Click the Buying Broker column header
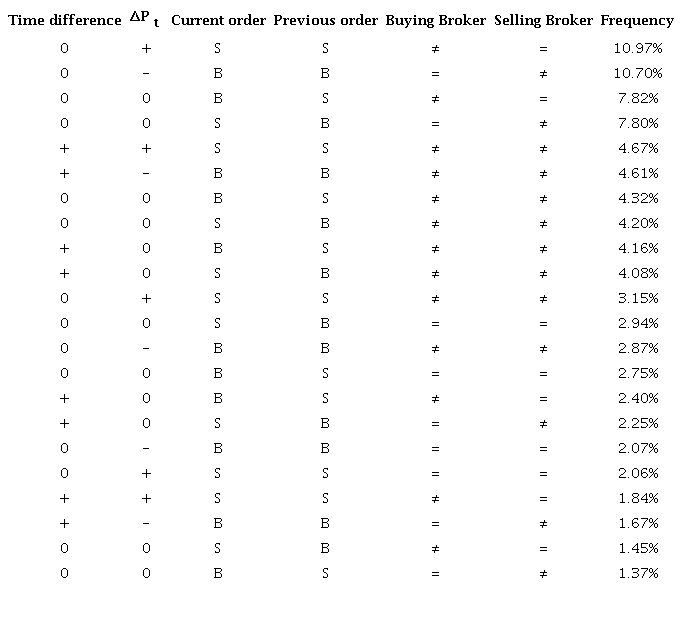This screenshot has height=617, width=683. tap(435, 21)
